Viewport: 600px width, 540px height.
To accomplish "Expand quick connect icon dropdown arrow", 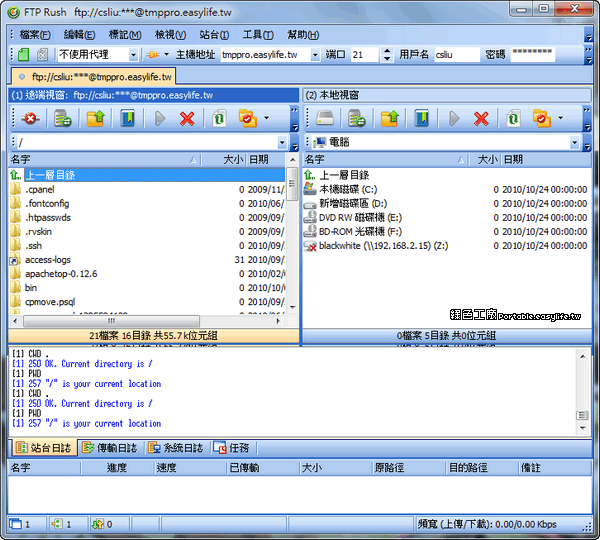I will point(166,55).
